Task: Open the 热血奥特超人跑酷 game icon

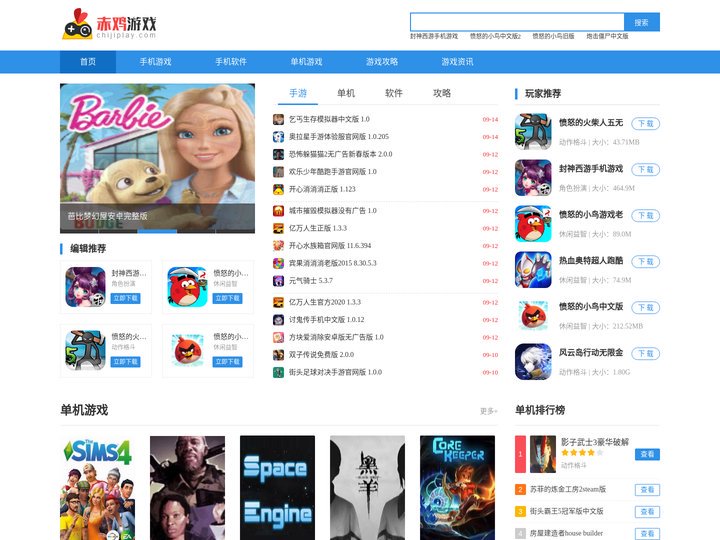Action: pos(533,270)
